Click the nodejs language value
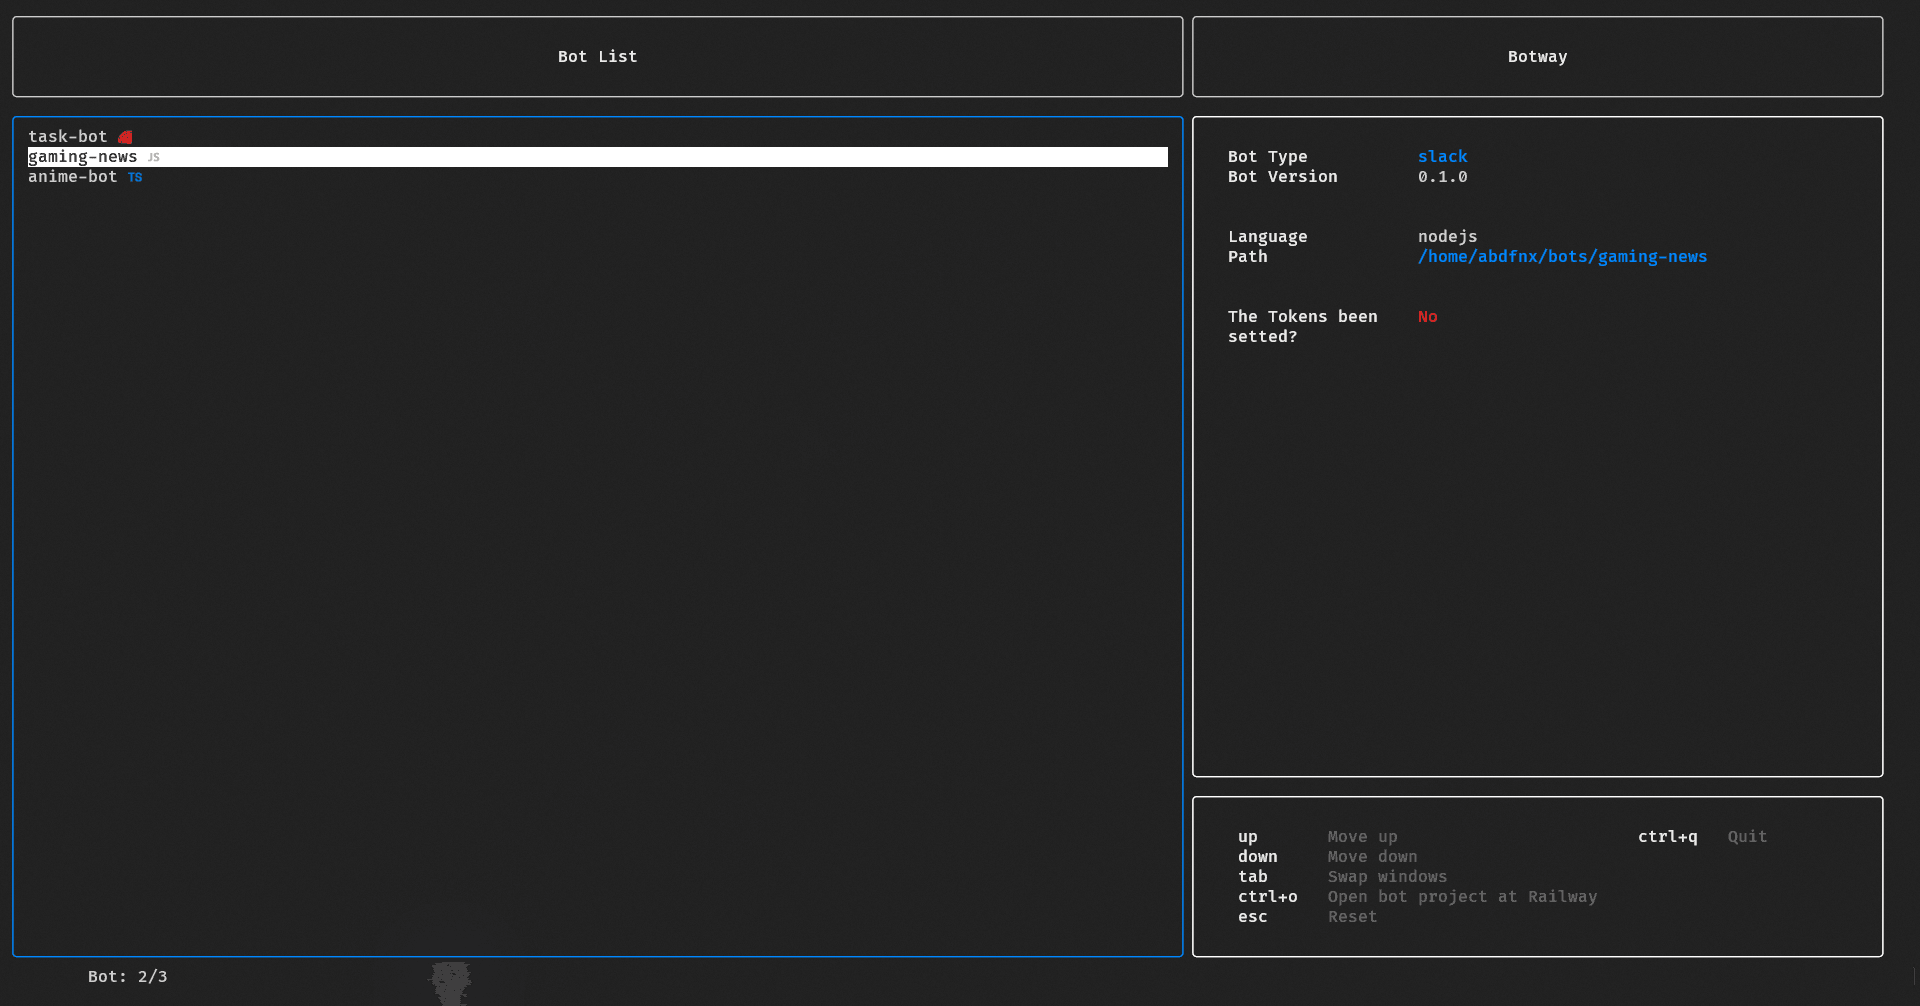 pos(1447,237)
